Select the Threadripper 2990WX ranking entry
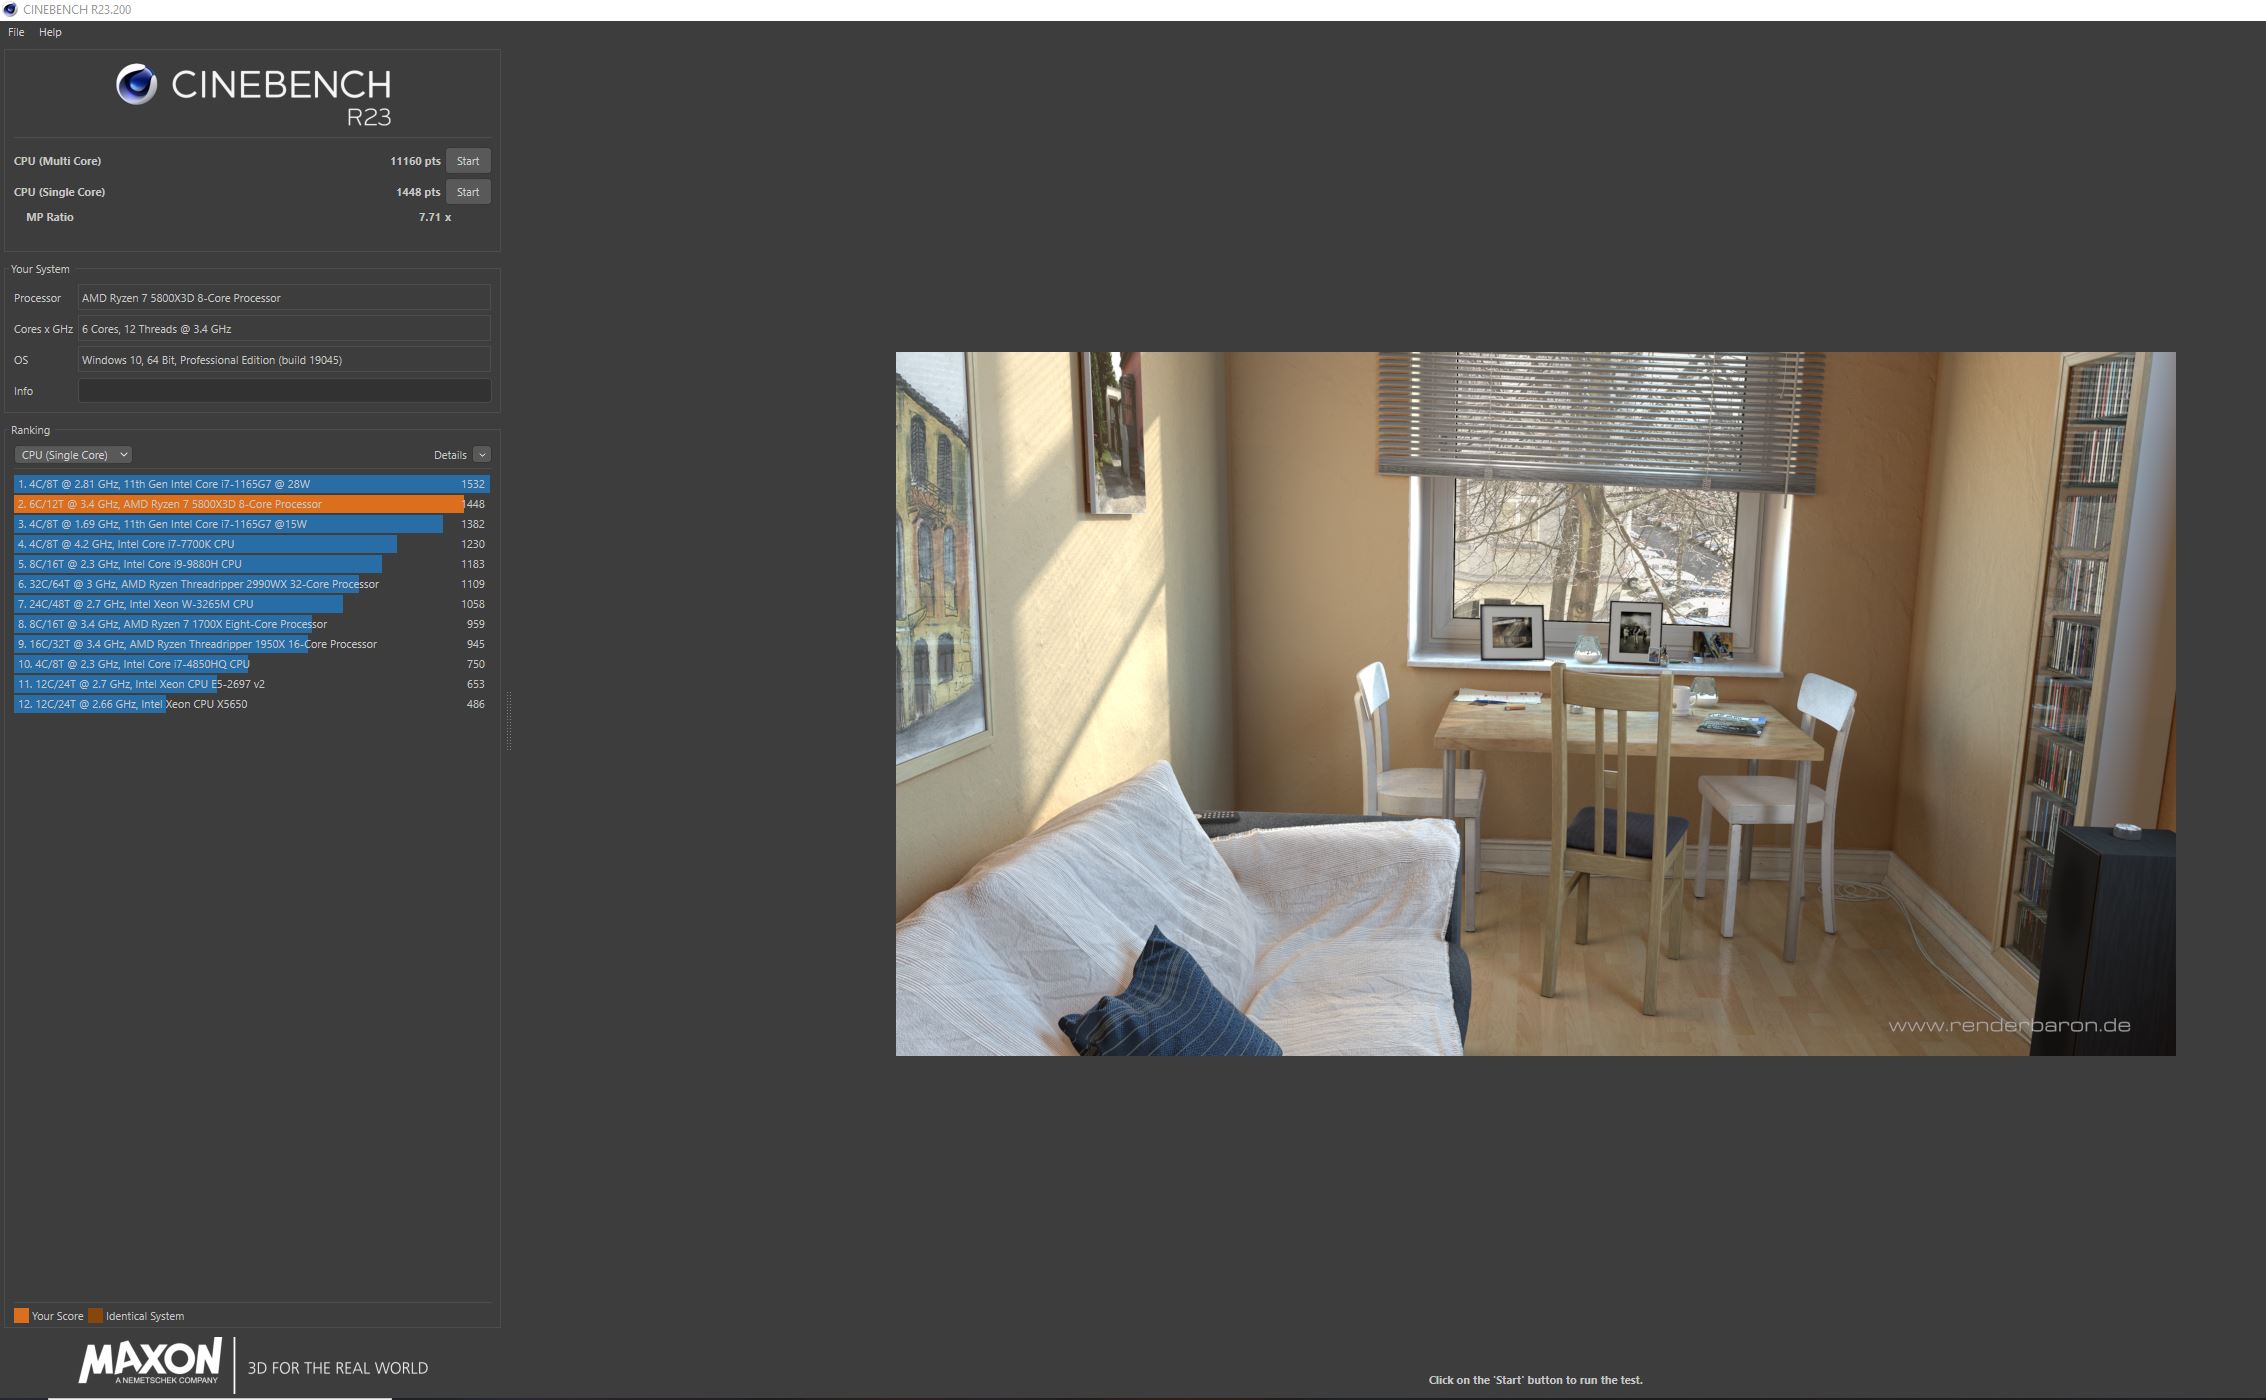 point(200,584)
